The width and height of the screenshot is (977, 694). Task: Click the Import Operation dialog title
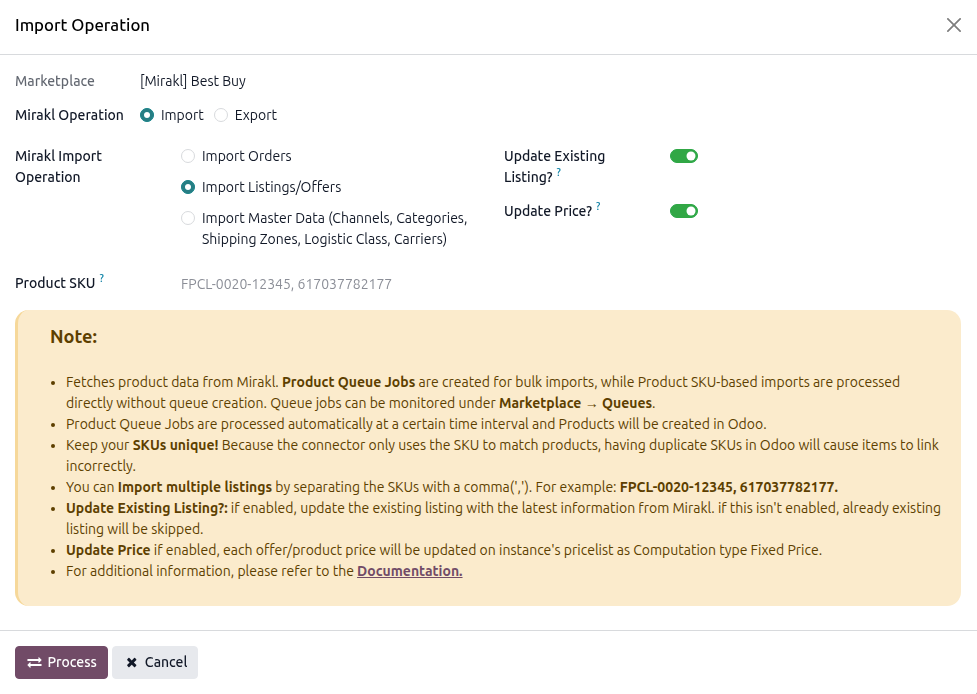tap(82, 26)
